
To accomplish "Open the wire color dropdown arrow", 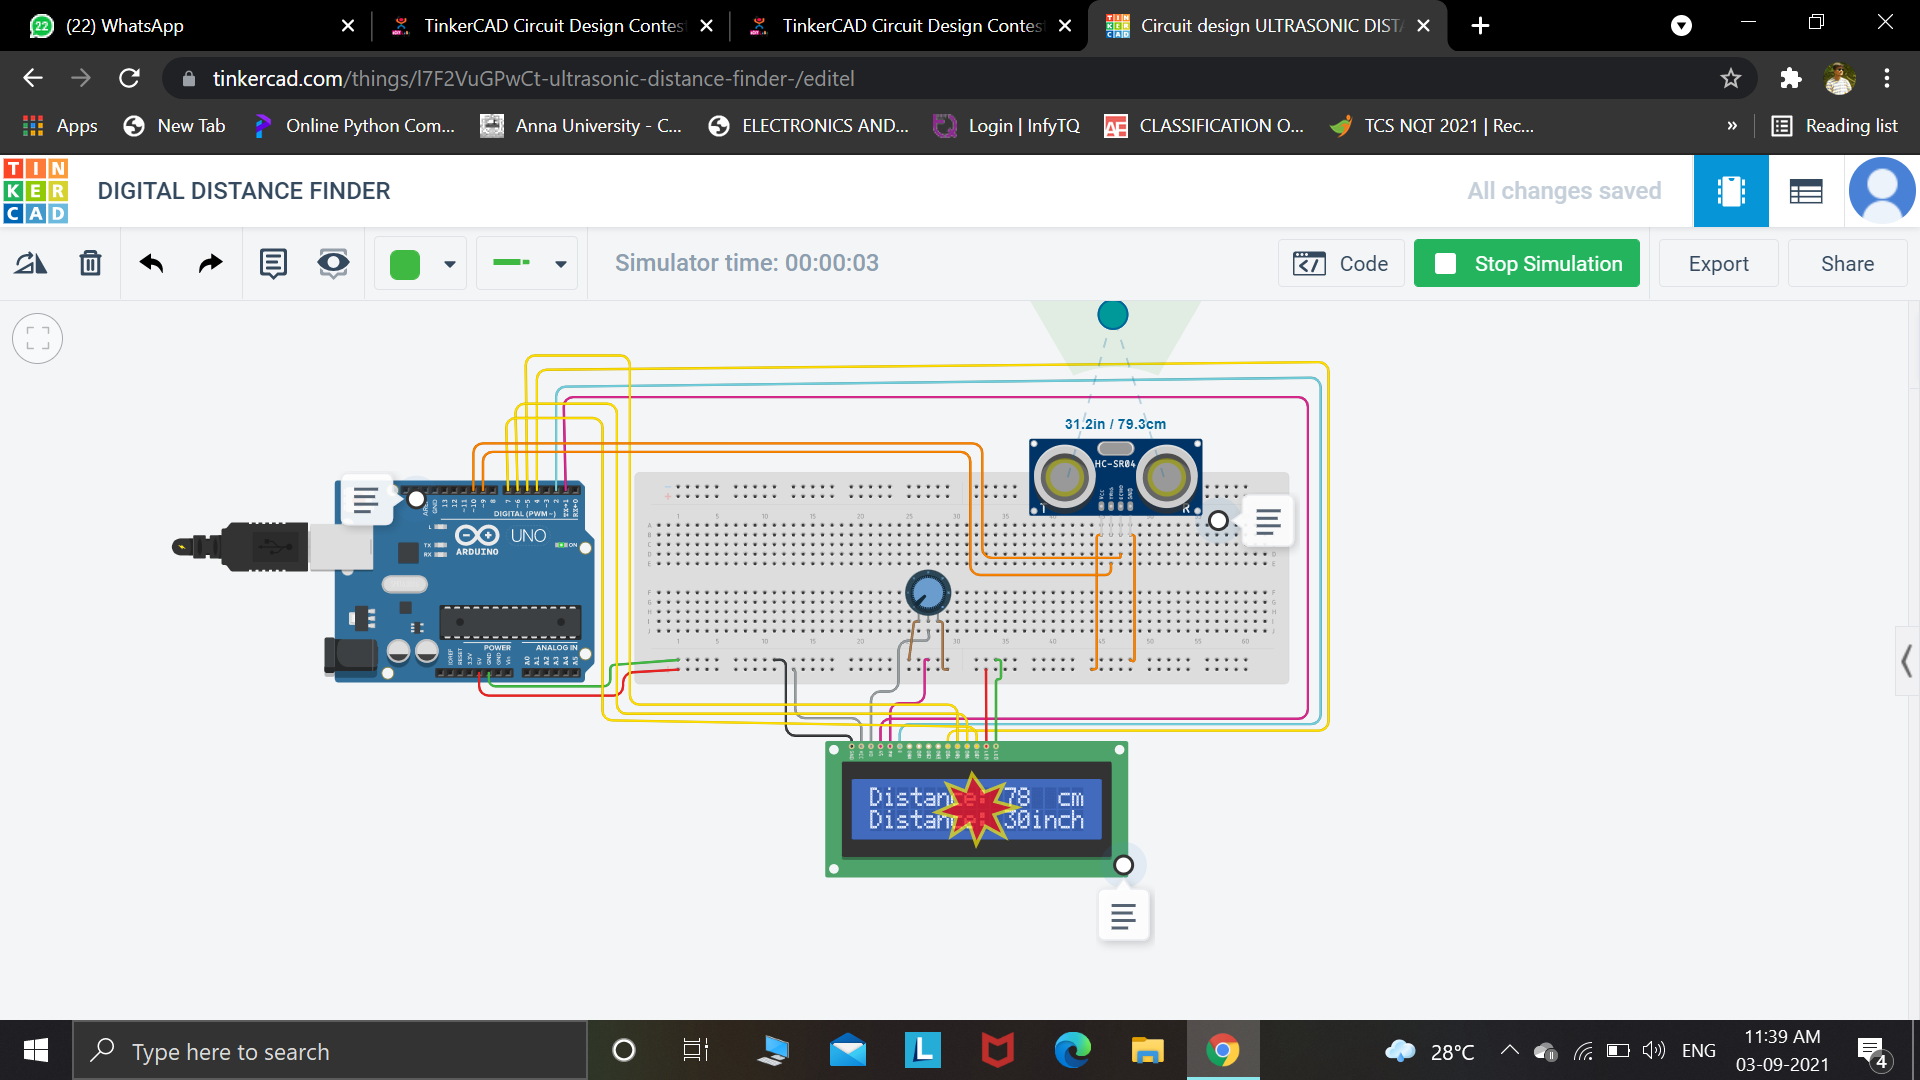I will (450, 264).
